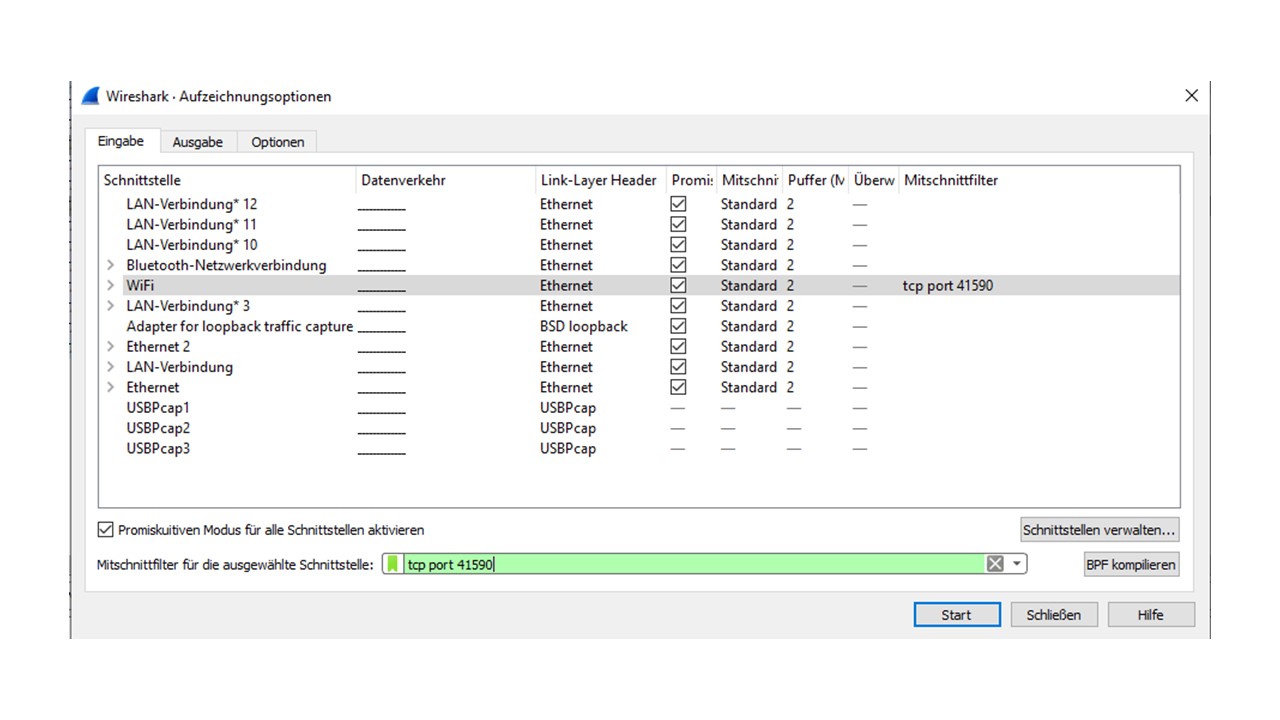Click the Start button
This screenshot has height=720, width=1280.
(957, 615)
